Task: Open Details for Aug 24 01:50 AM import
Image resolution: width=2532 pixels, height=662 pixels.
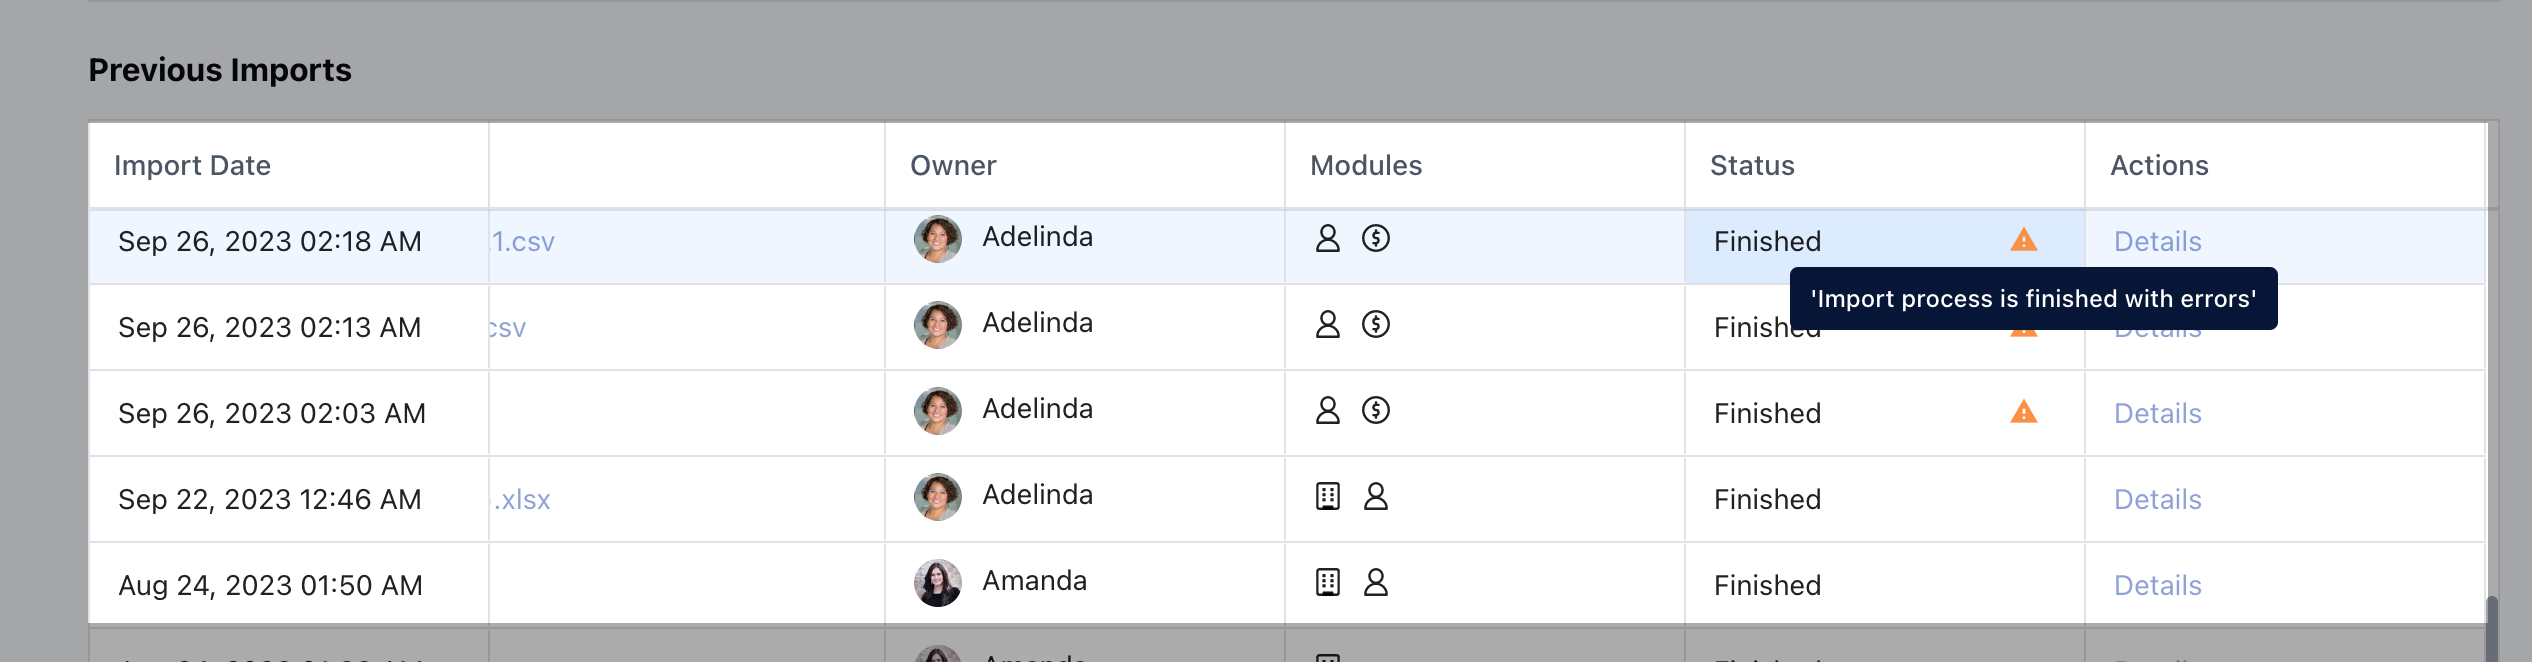Action: [x=2157, y=585]
